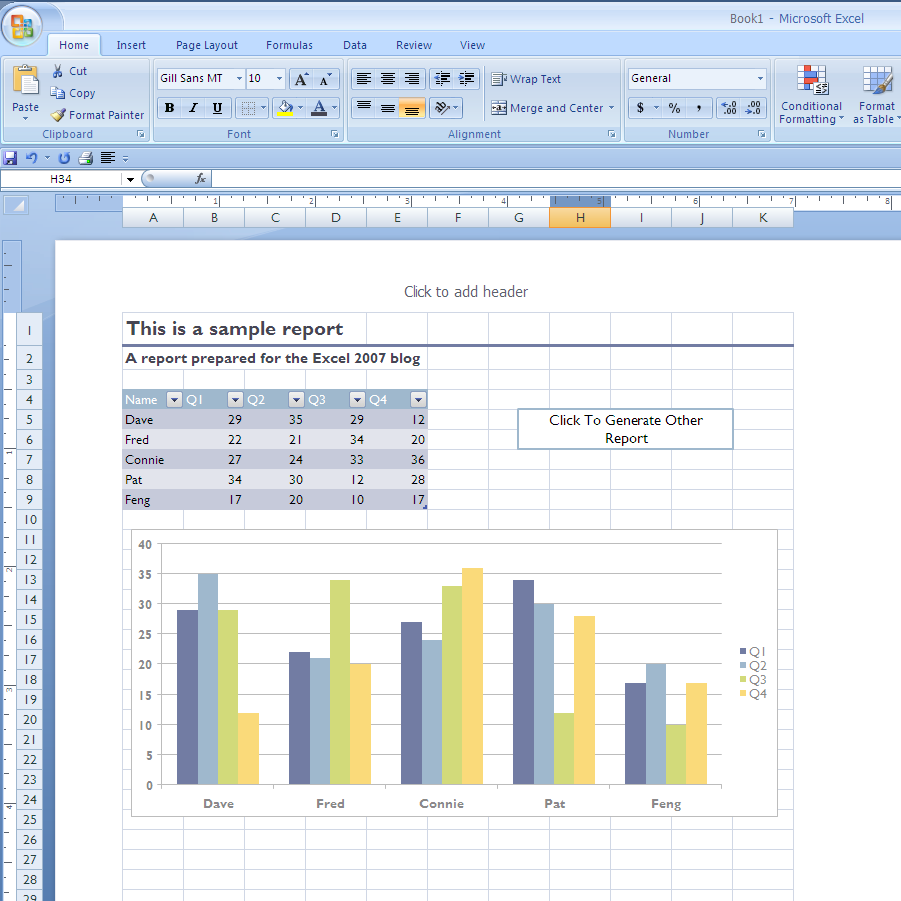Expand the General number format dropdown
The height and width of the screenshot is (901, 901).
(760, 79)
